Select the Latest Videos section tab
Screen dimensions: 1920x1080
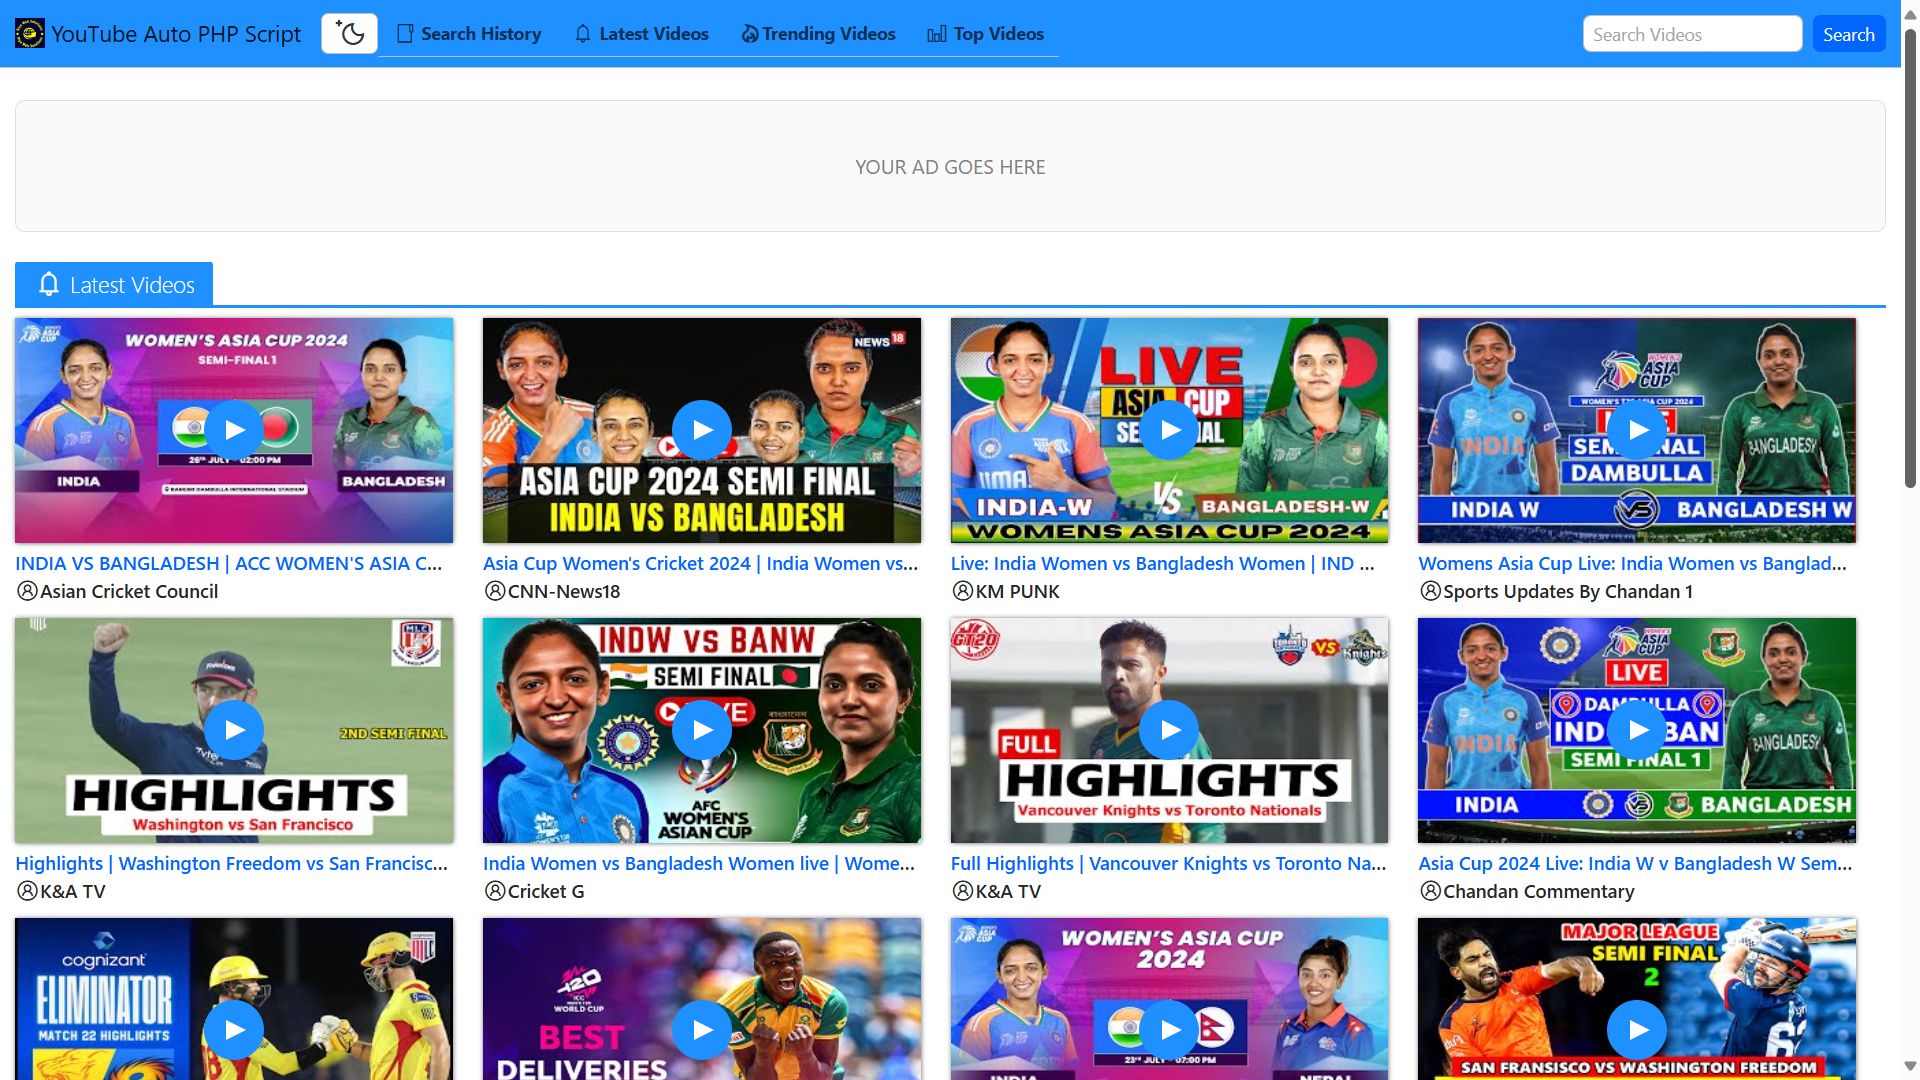pos(114,285)
